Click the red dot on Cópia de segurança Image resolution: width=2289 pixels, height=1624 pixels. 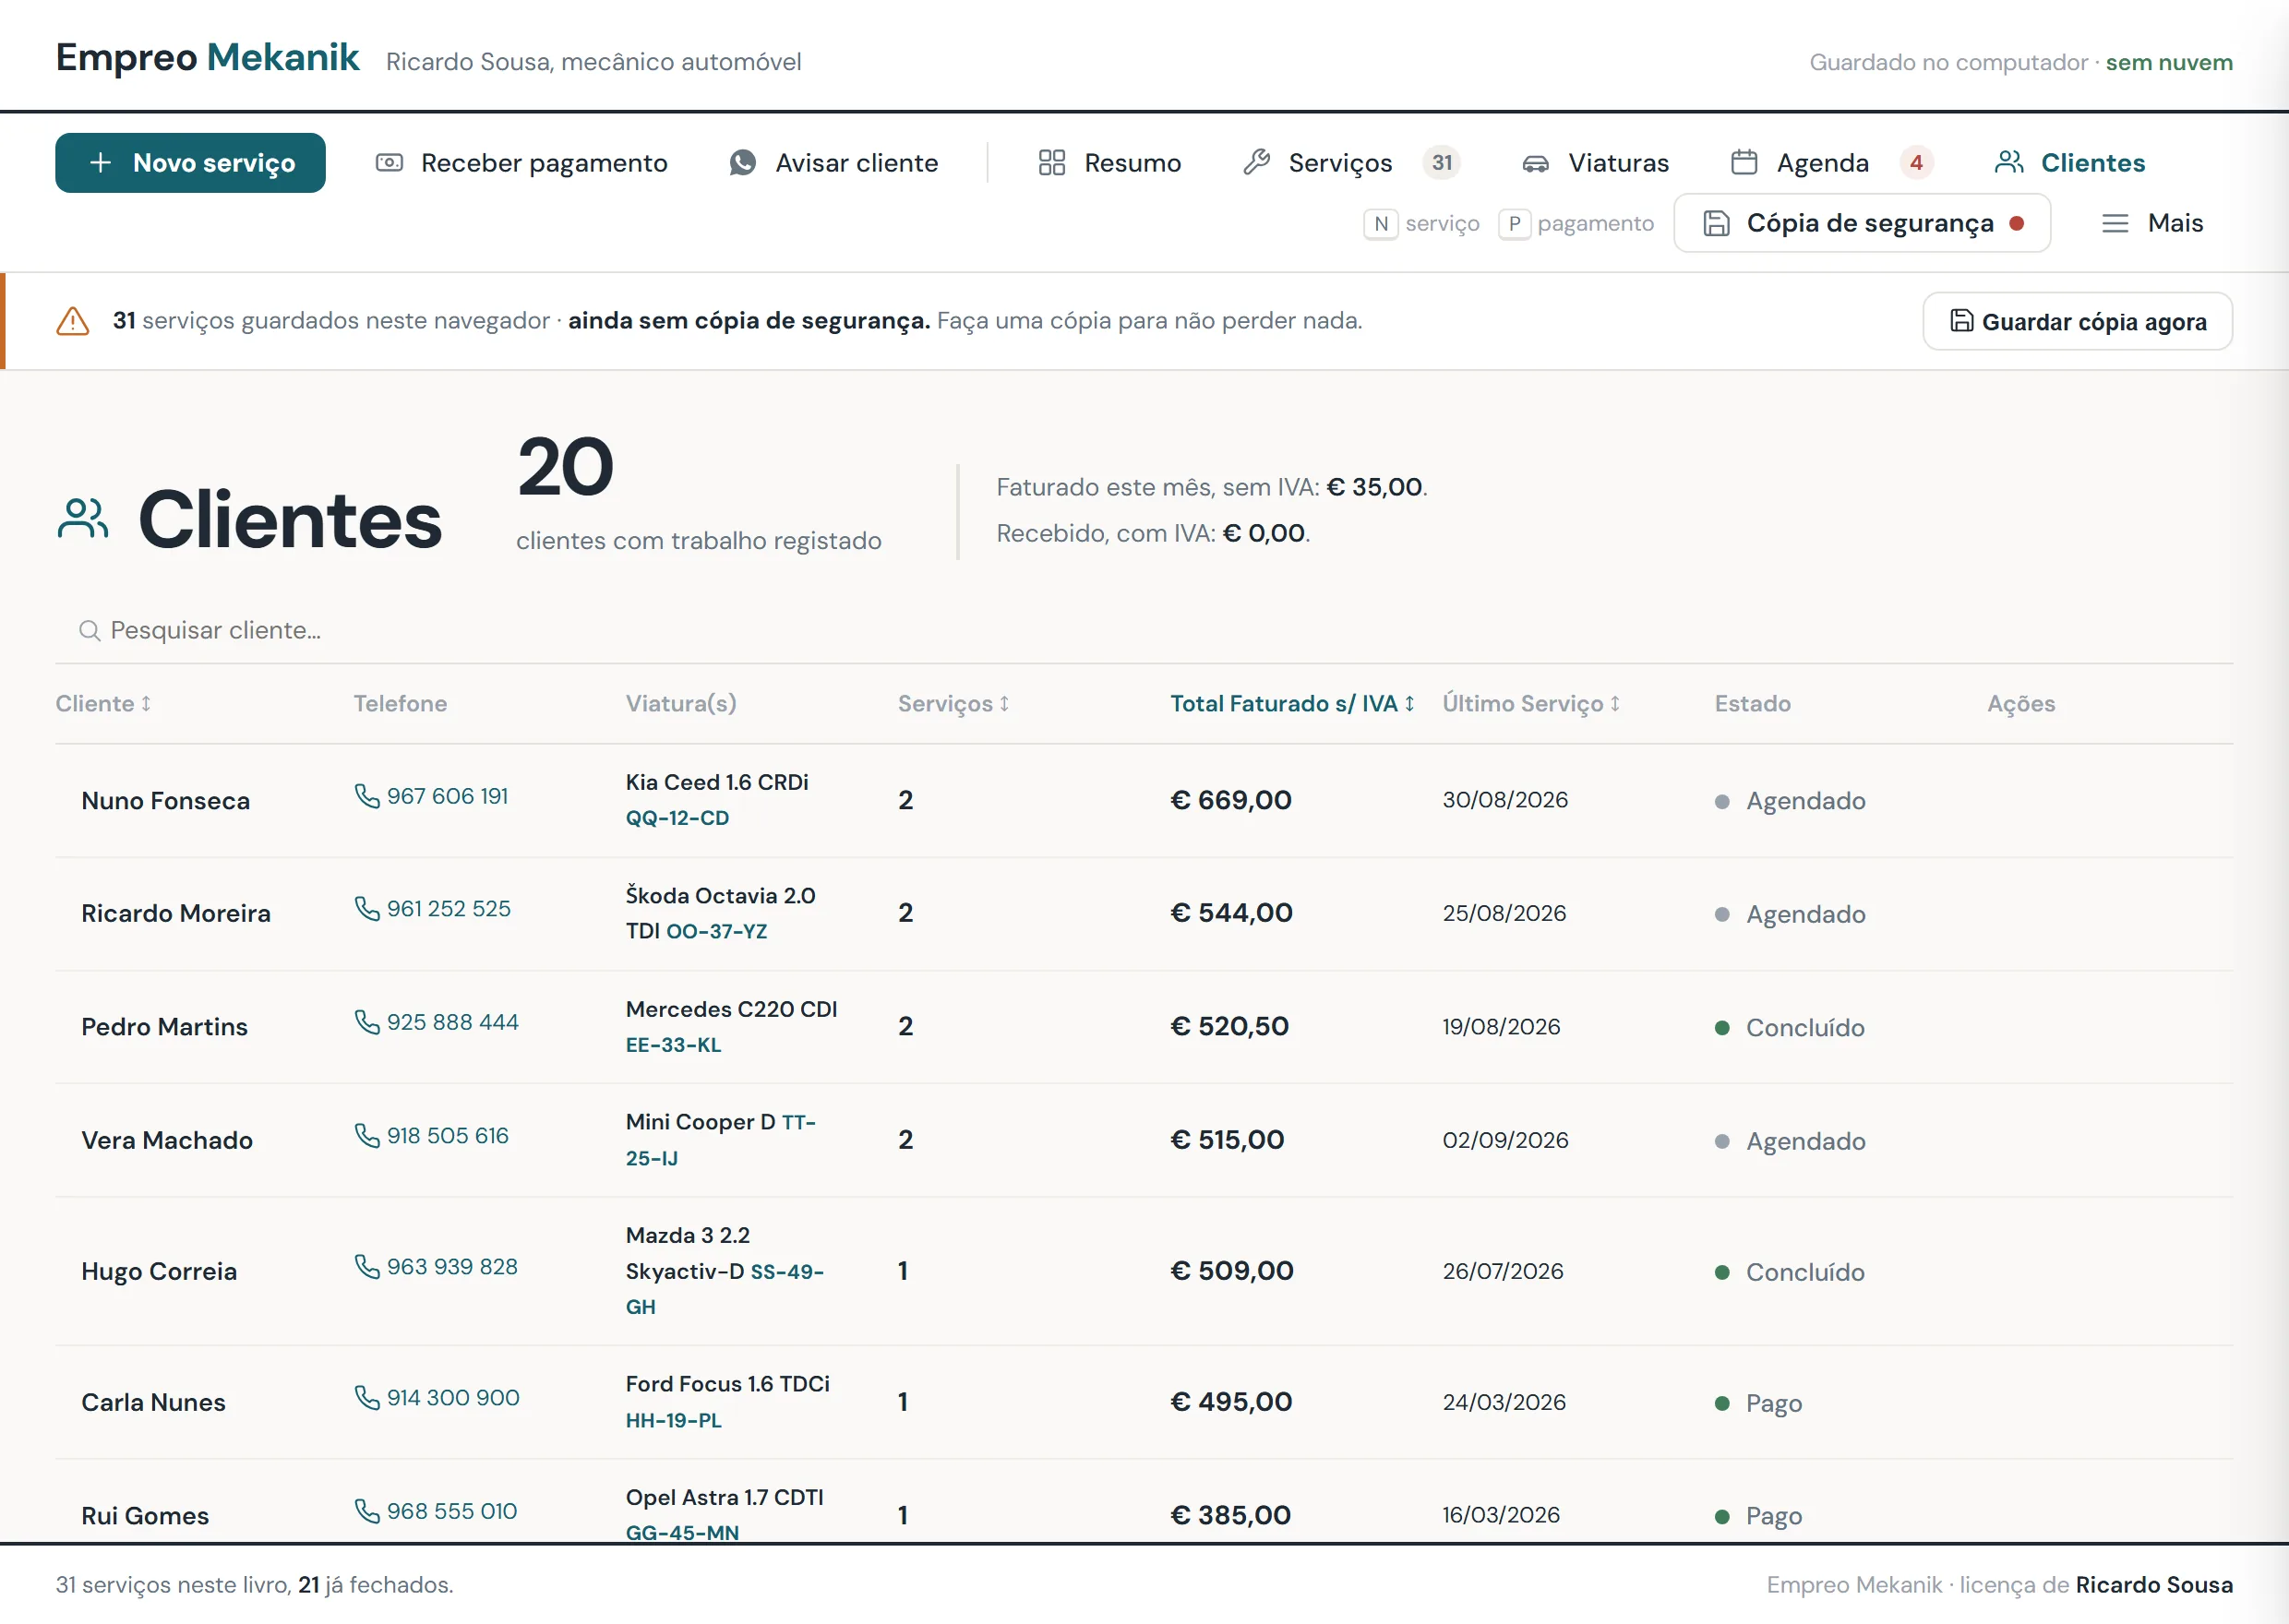[x=2016, y=223]
